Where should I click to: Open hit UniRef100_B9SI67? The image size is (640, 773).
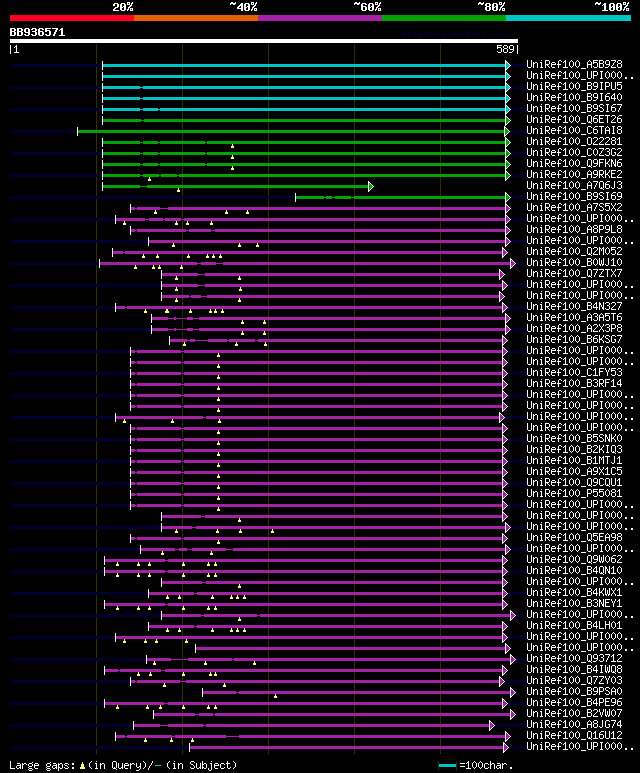click(x=574, y=108)
